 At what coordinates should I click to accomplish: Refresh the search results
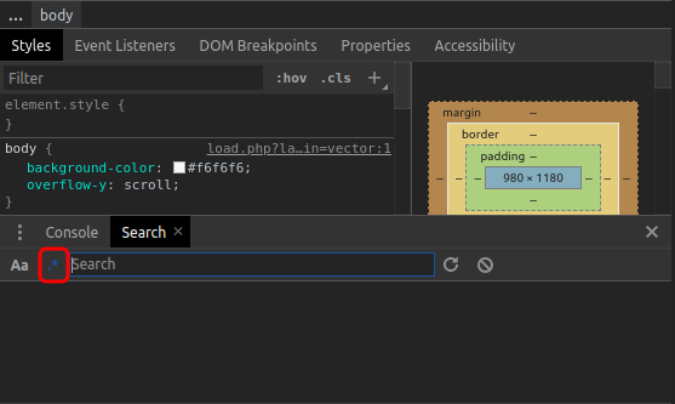point(451,264)
